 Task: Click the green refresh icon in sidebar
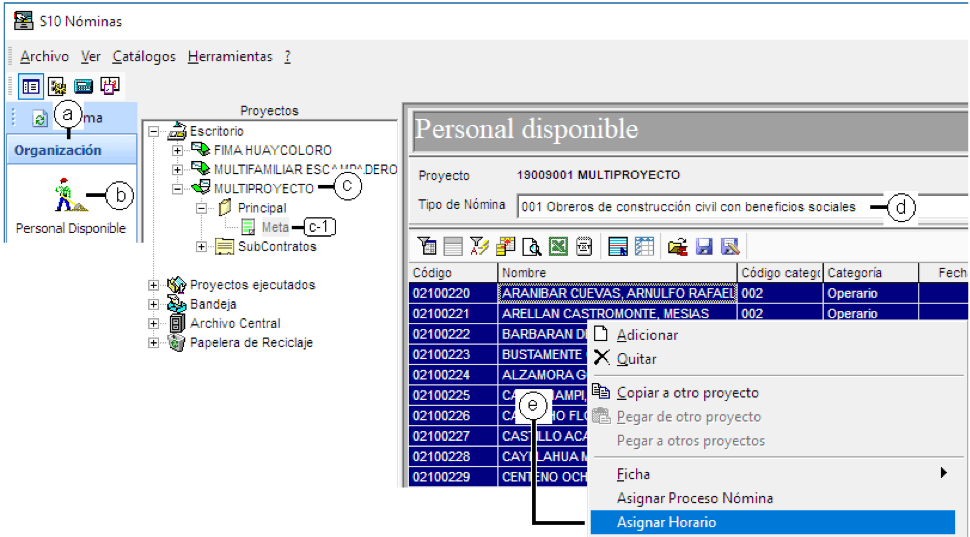(39, 118)
